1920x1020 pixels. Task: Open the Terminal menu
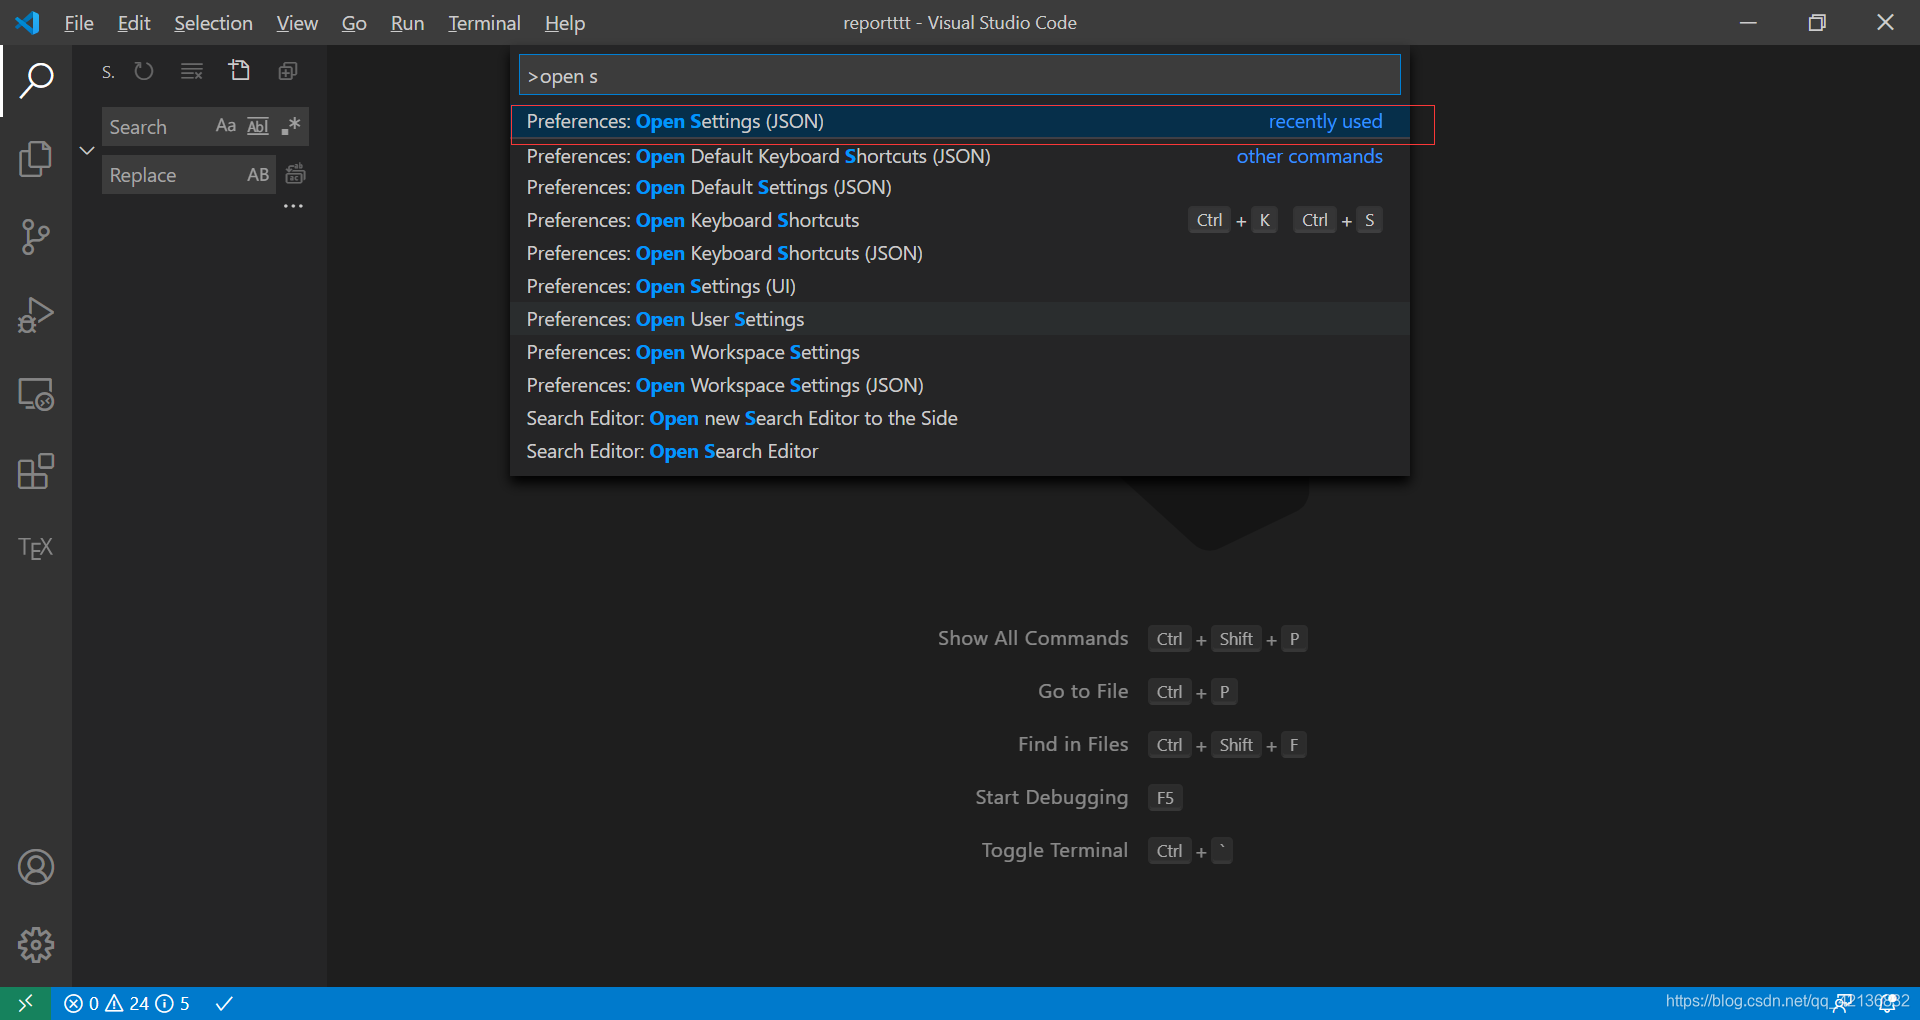point(484,23)
